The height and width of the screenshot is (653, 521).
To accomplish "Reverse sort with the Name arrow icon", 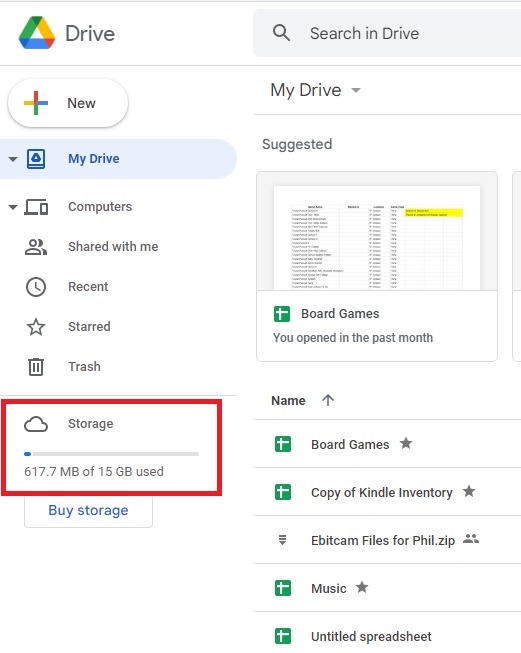I will click(328, 400).
